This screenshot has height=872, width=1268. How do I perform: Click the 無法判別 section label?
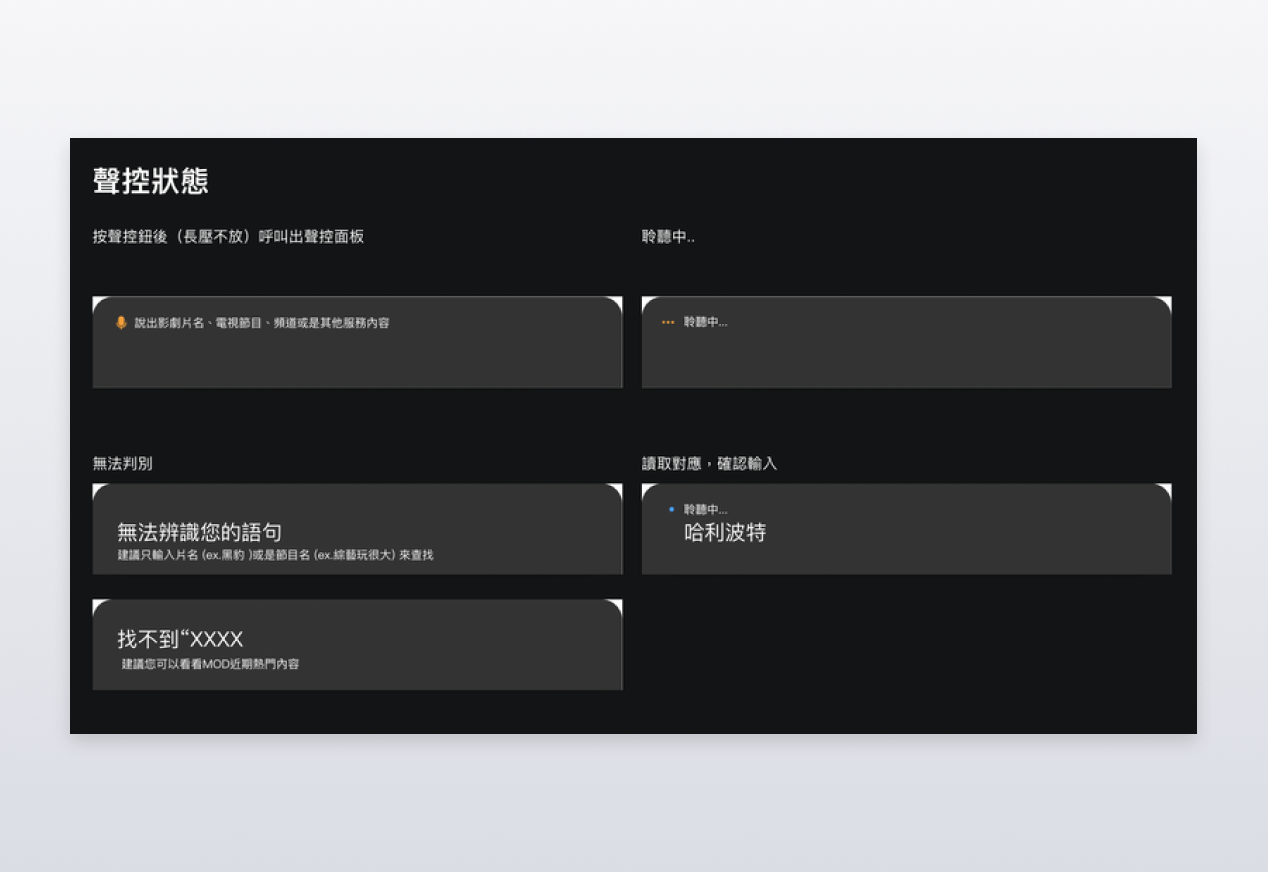122,464
